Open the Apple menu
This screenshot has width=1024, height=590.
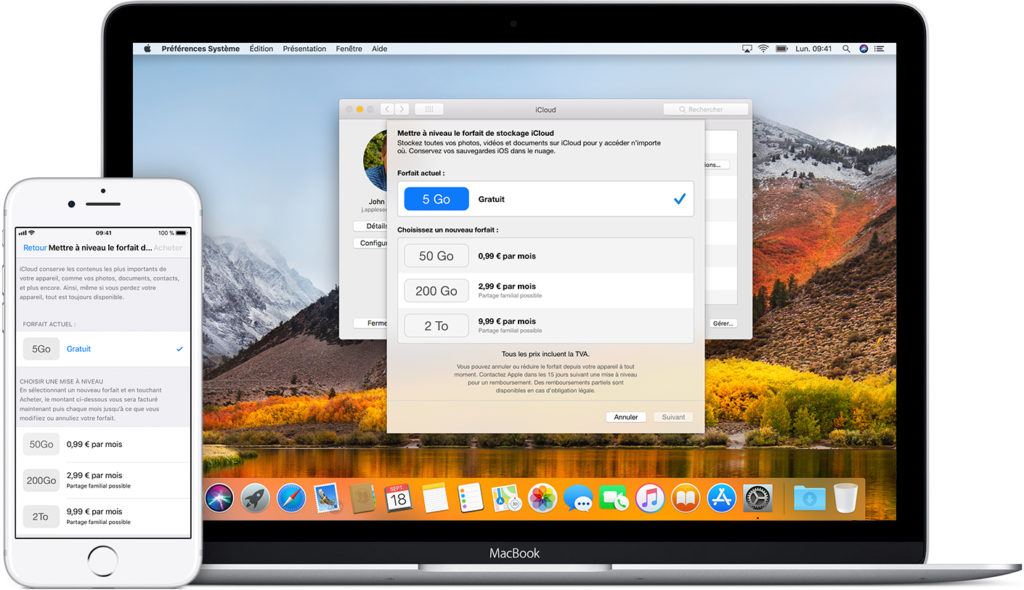coord(148,48)
